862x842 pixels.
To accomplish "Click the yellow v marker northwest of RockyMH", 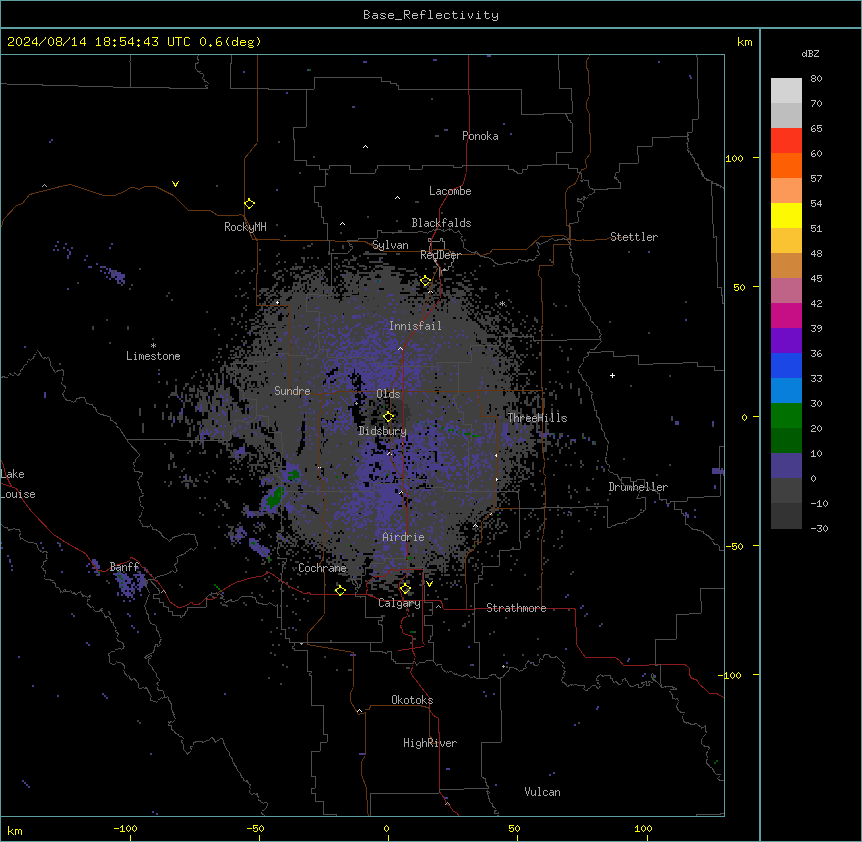I will (x=175, y=184).
